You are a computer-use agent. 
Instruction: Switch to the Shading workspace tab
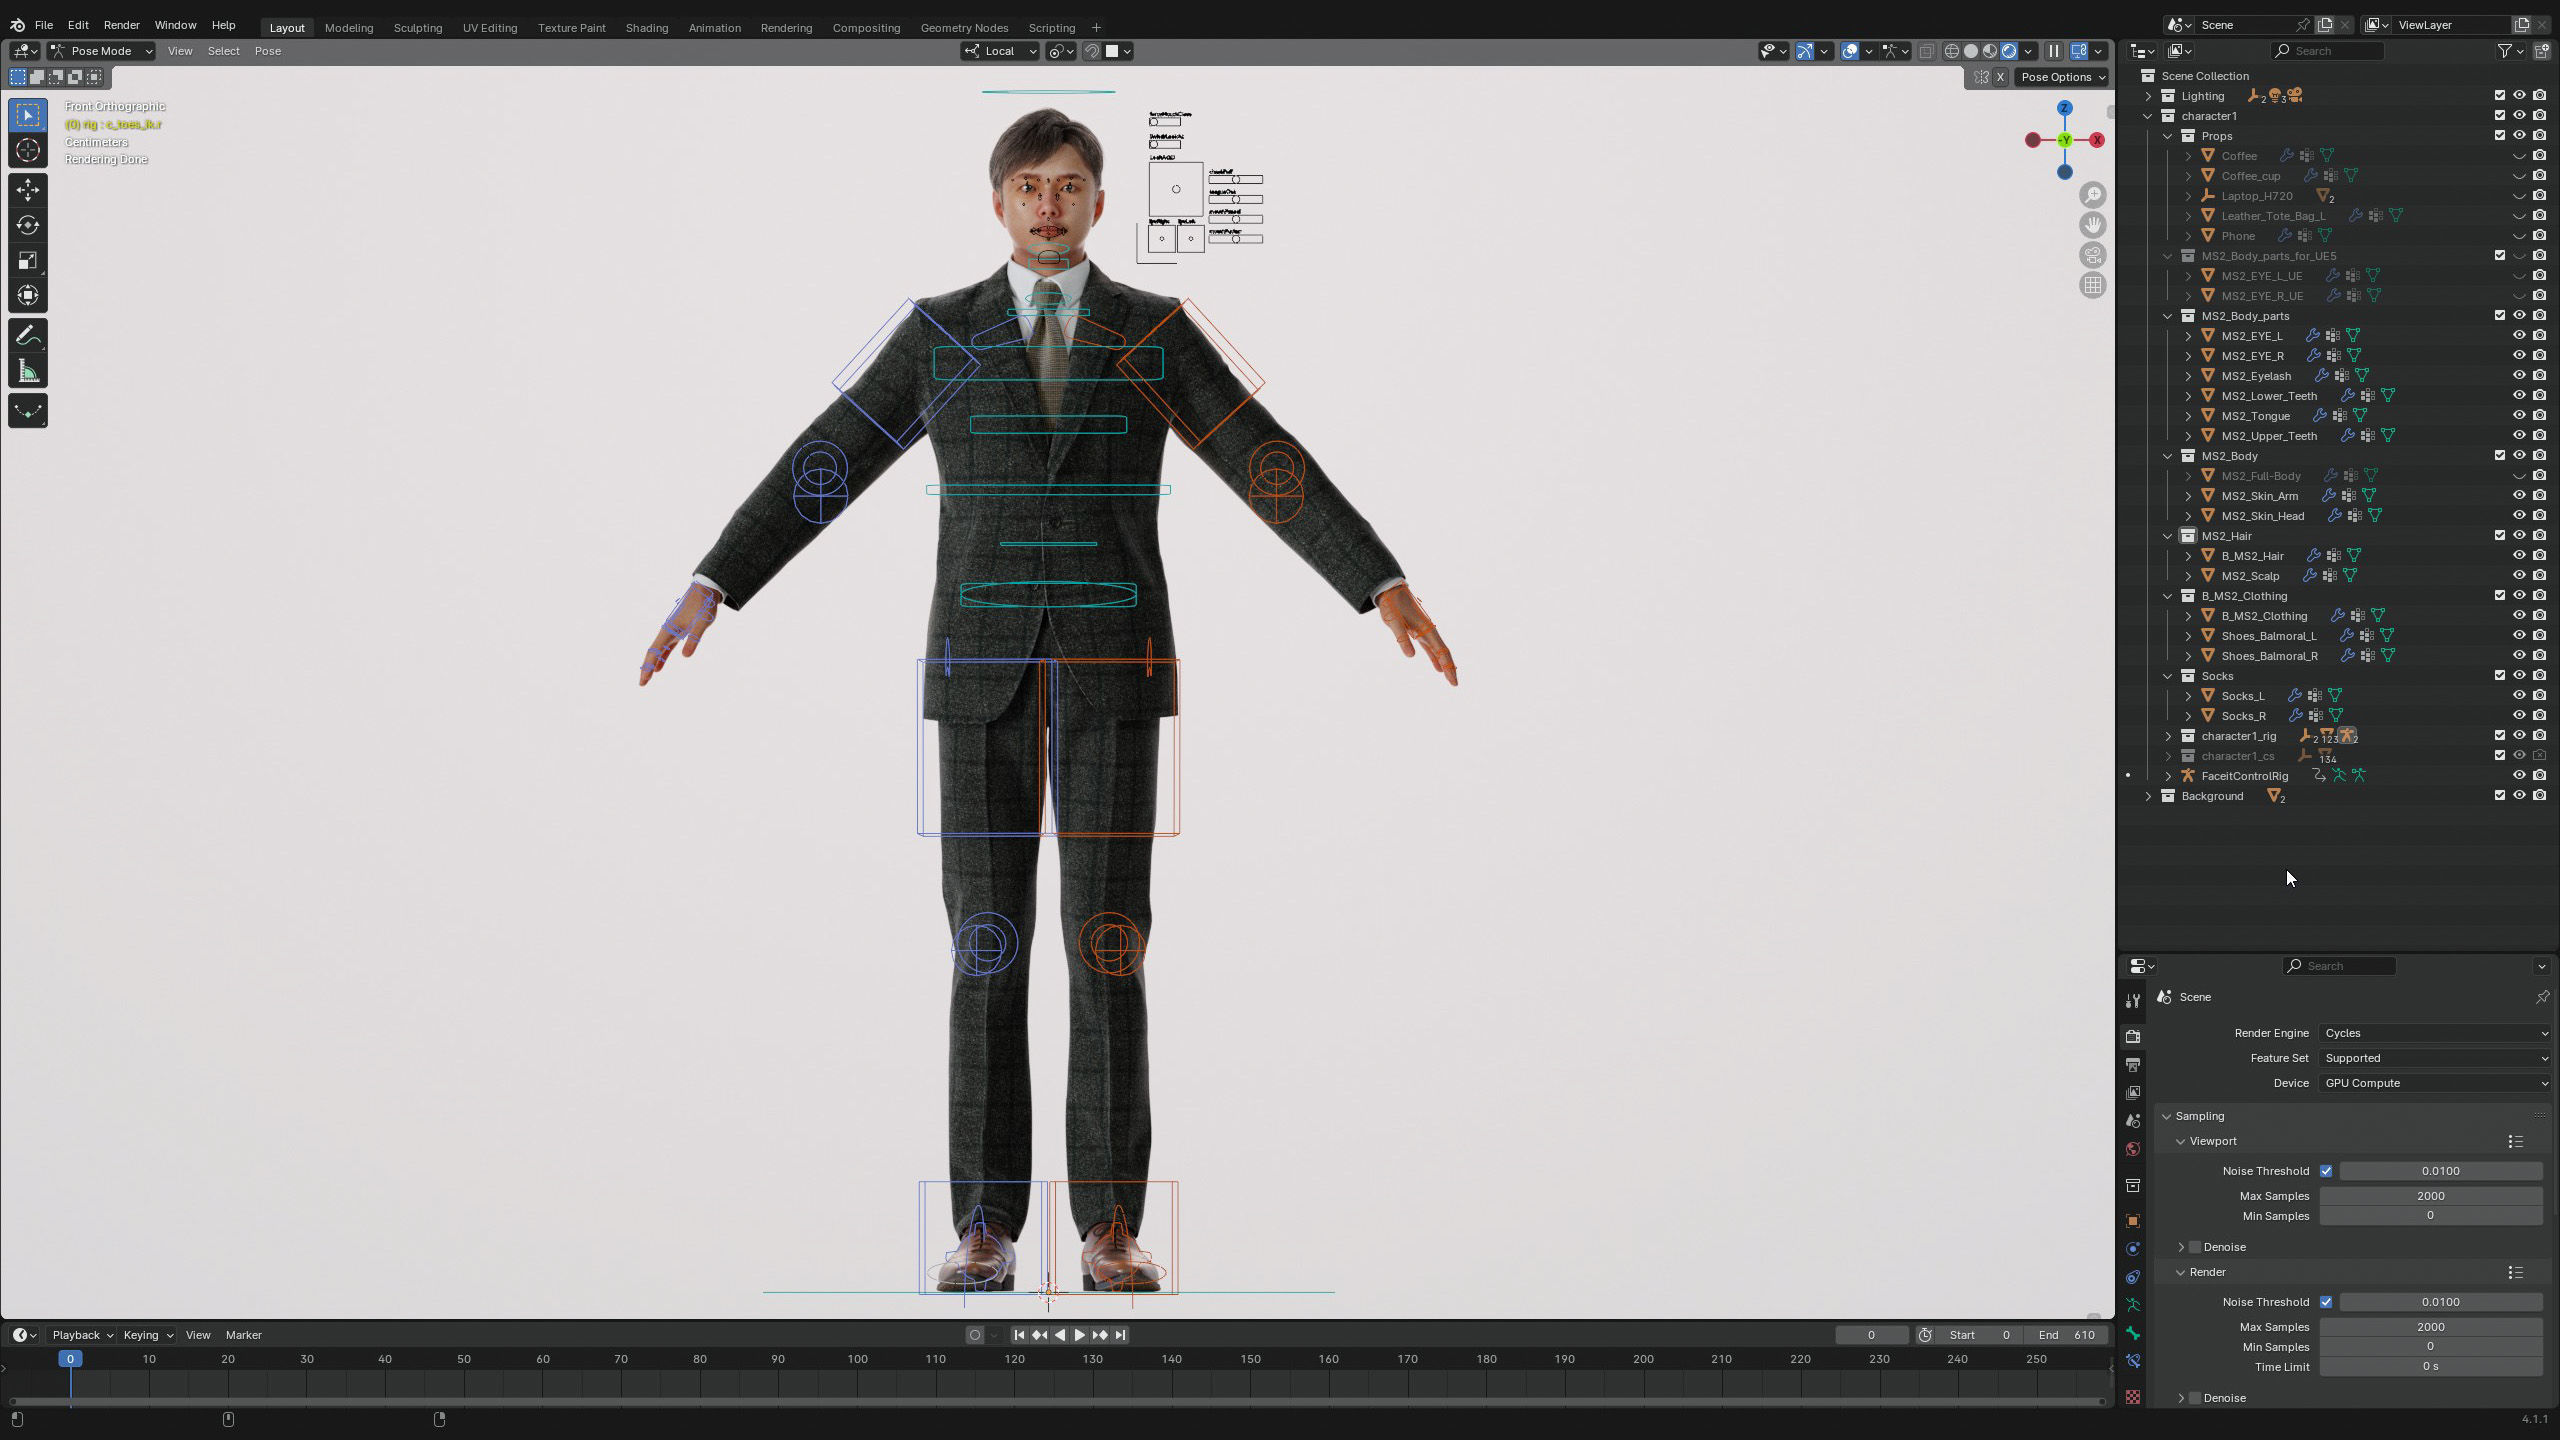[x=647, y=27]
